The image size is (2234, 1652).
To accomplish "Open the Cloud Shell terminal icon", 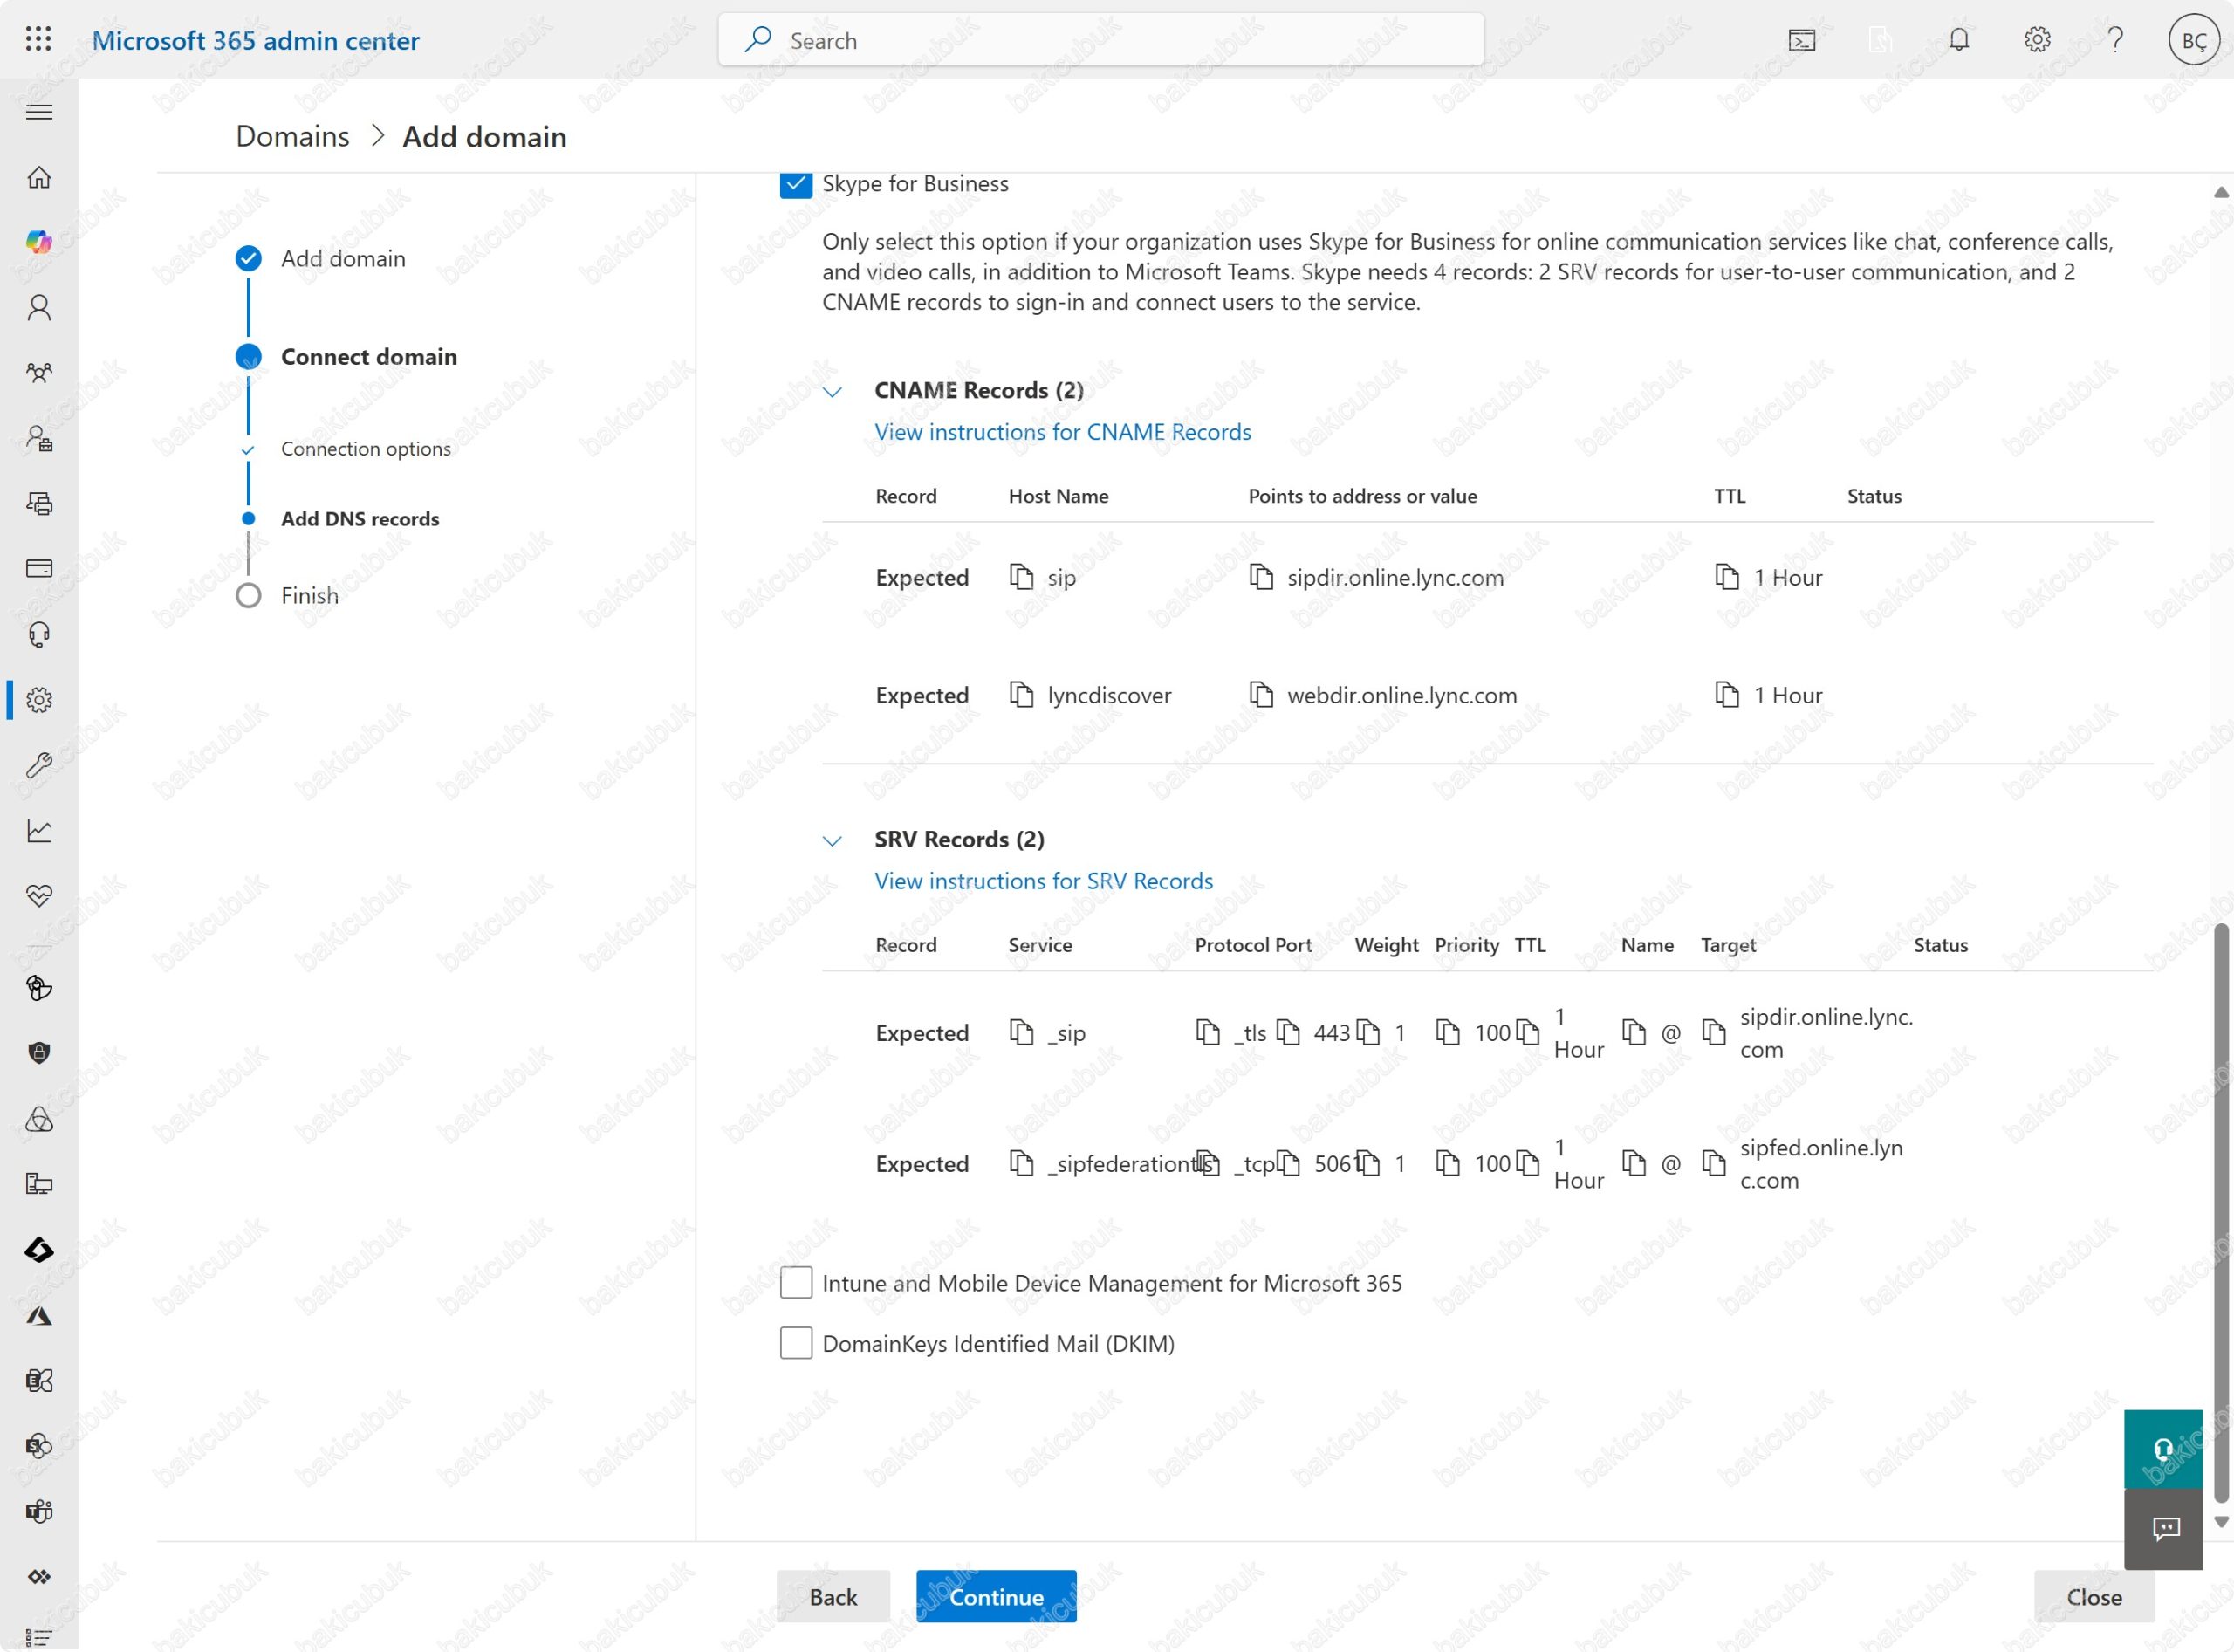I will [1801, 40].
